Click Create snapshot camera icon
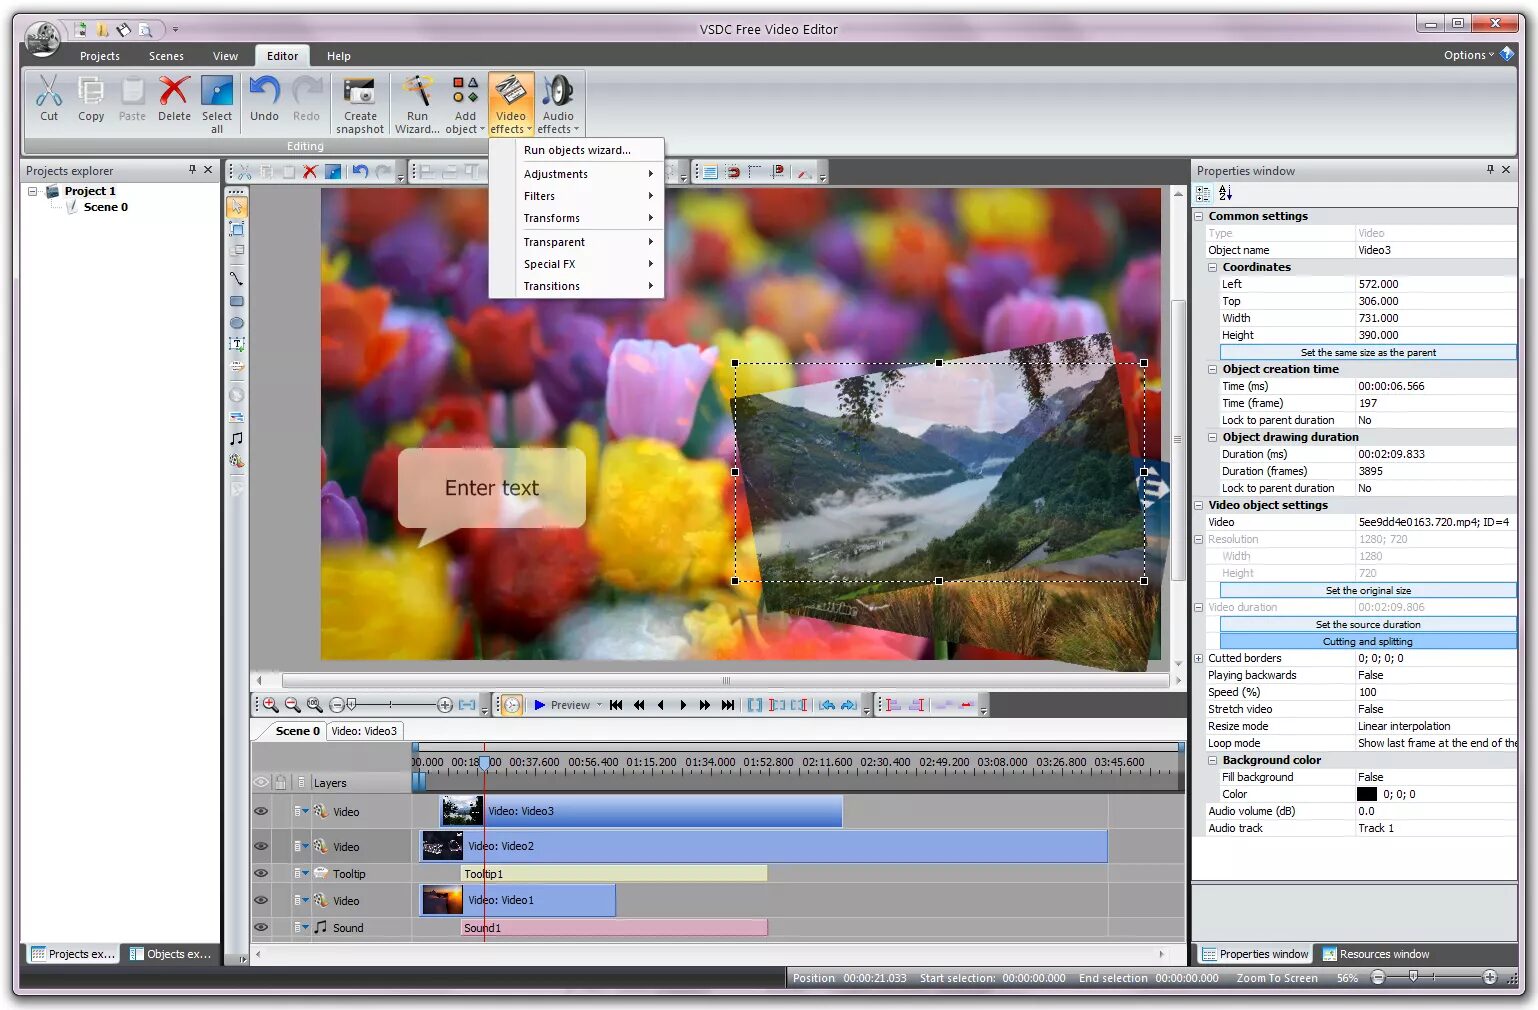 click(360, 92)
